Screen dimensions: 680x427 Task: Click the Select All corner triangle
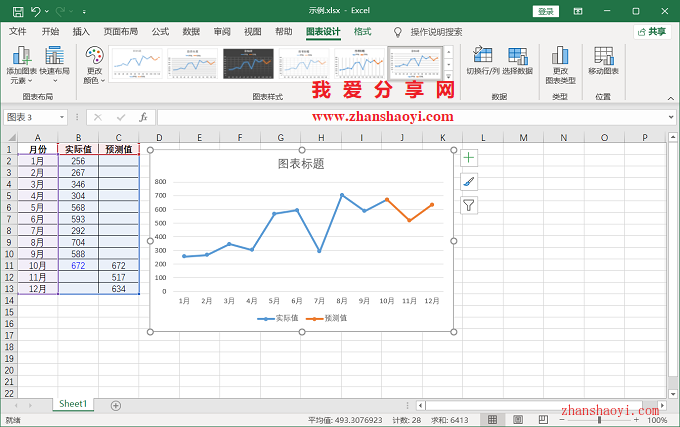point(10,138)
